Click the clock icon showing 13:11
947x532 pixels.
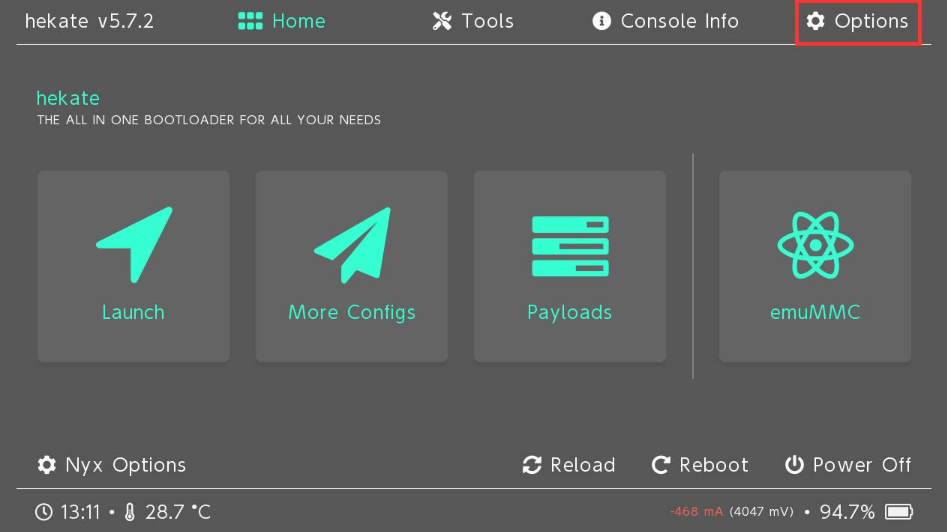[44, 512]
